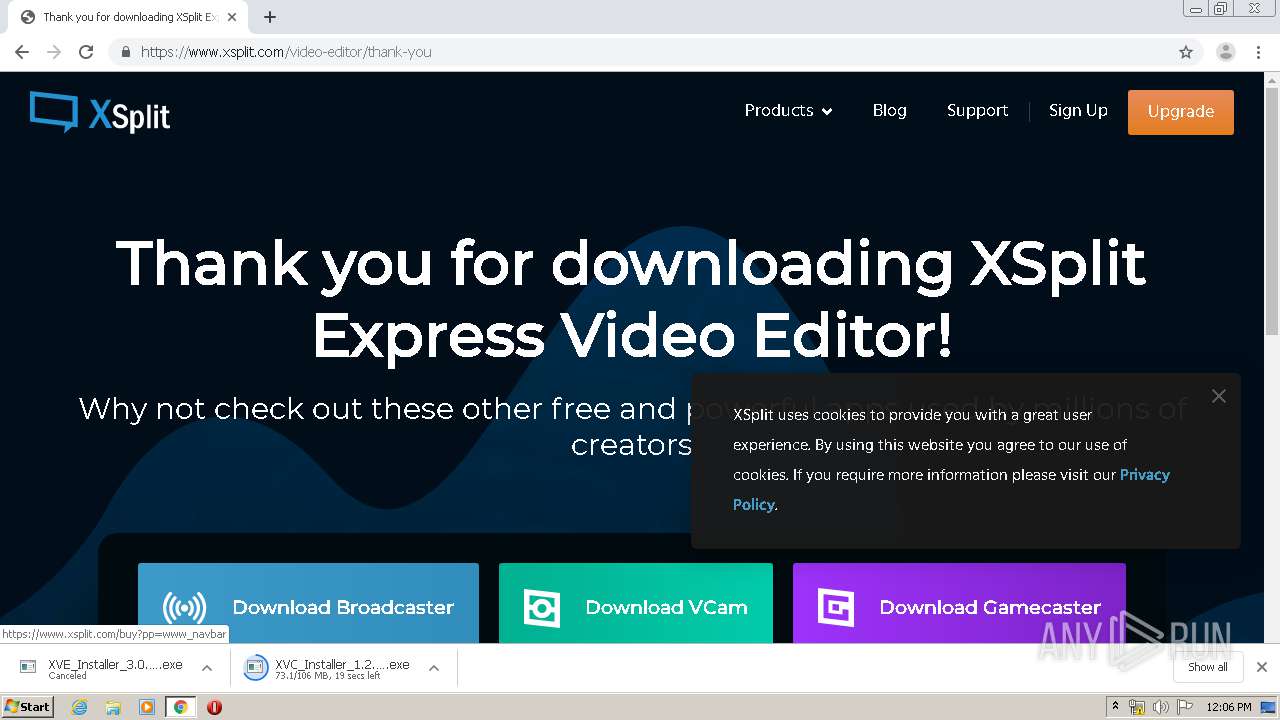Expand XVE_Installer download options arrow
1280x720 pixels.
click(x=207, y=668)
